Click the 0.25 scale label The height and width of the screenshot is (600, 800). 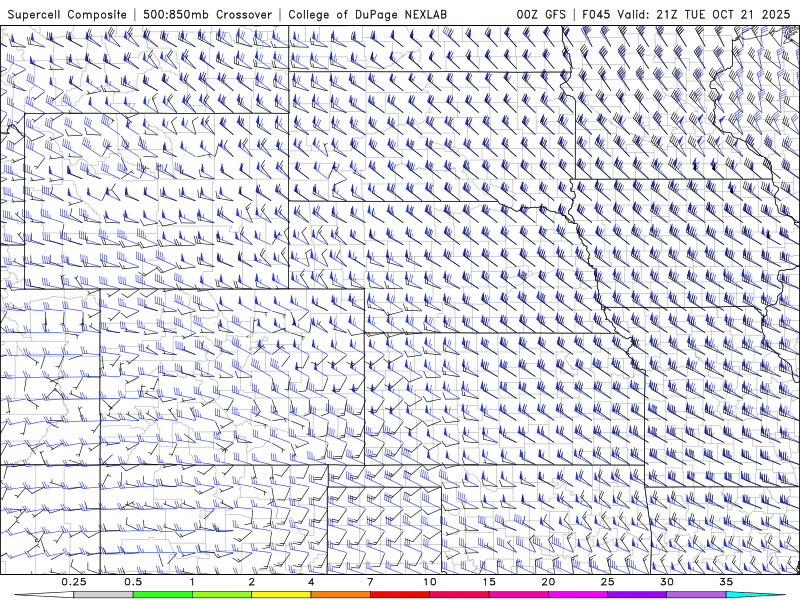click(x=74, y=582)
